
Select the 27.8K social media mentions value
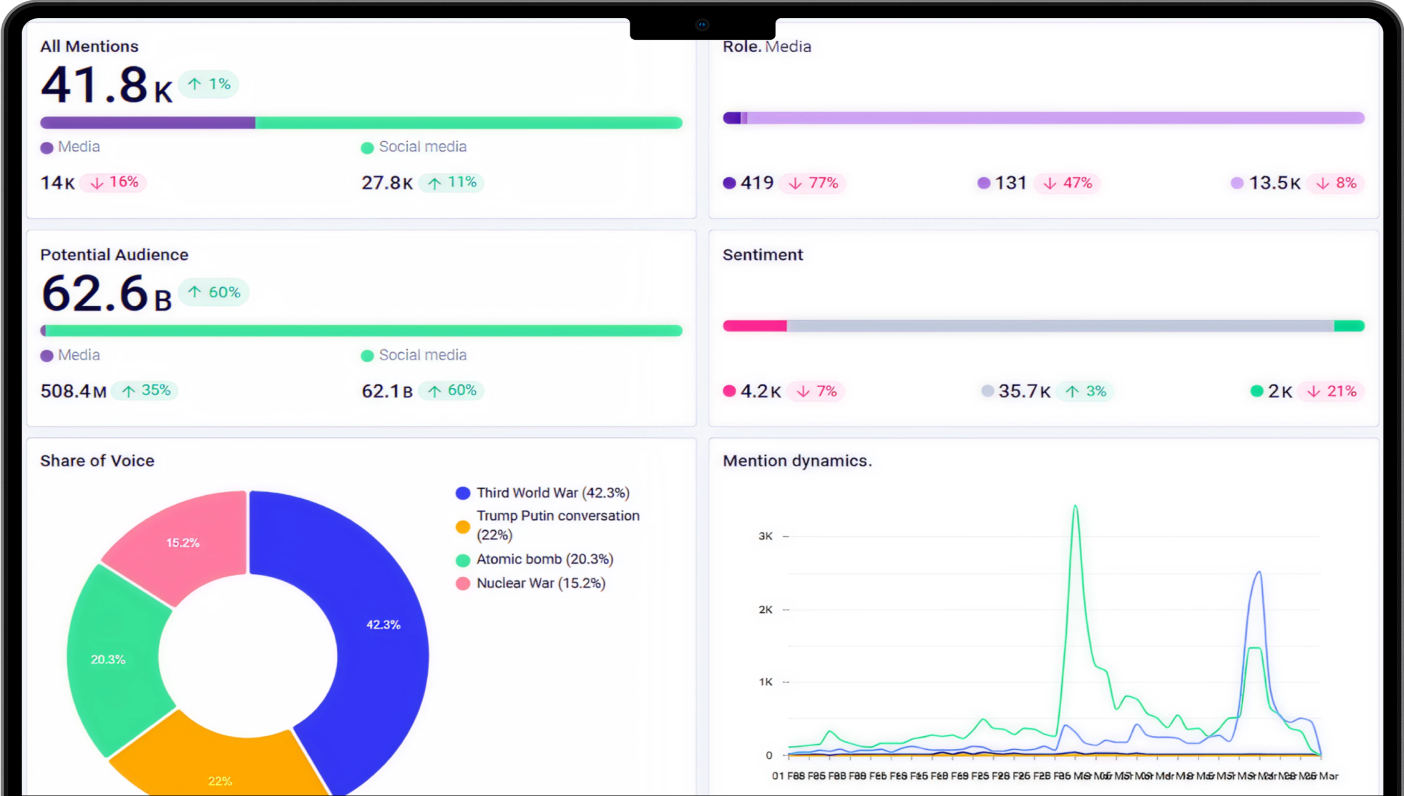[x=387, y=183]
